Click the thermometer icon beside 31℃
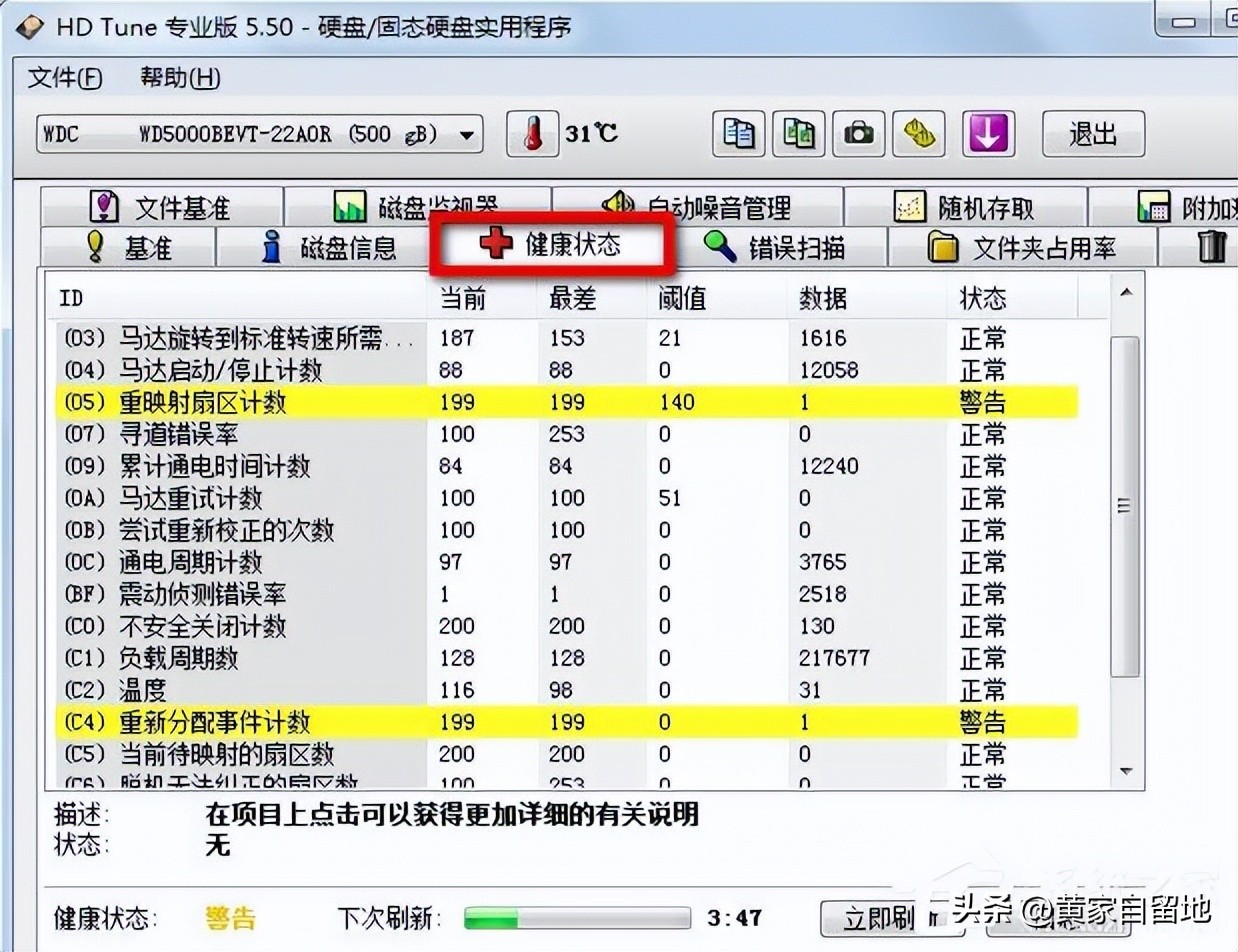The height and width of the screenshot is (952, 1238). coord(532,133)
